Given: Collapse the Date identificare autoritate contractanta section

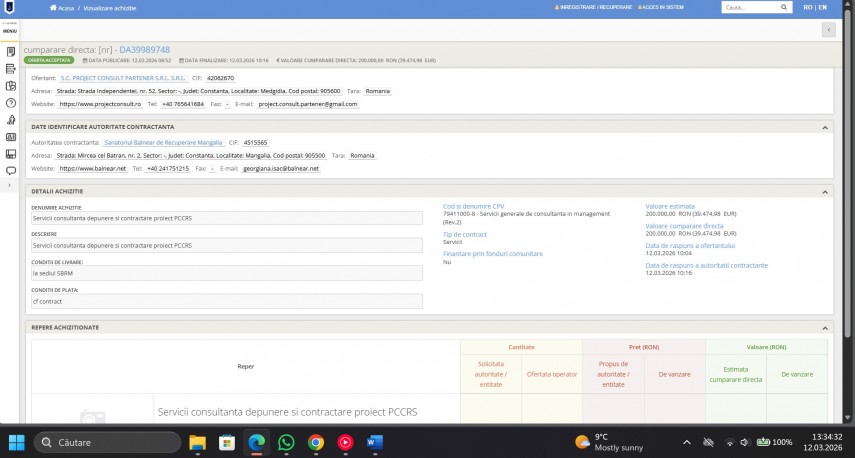Looking at the screenshot, I should tap(826, 127).
